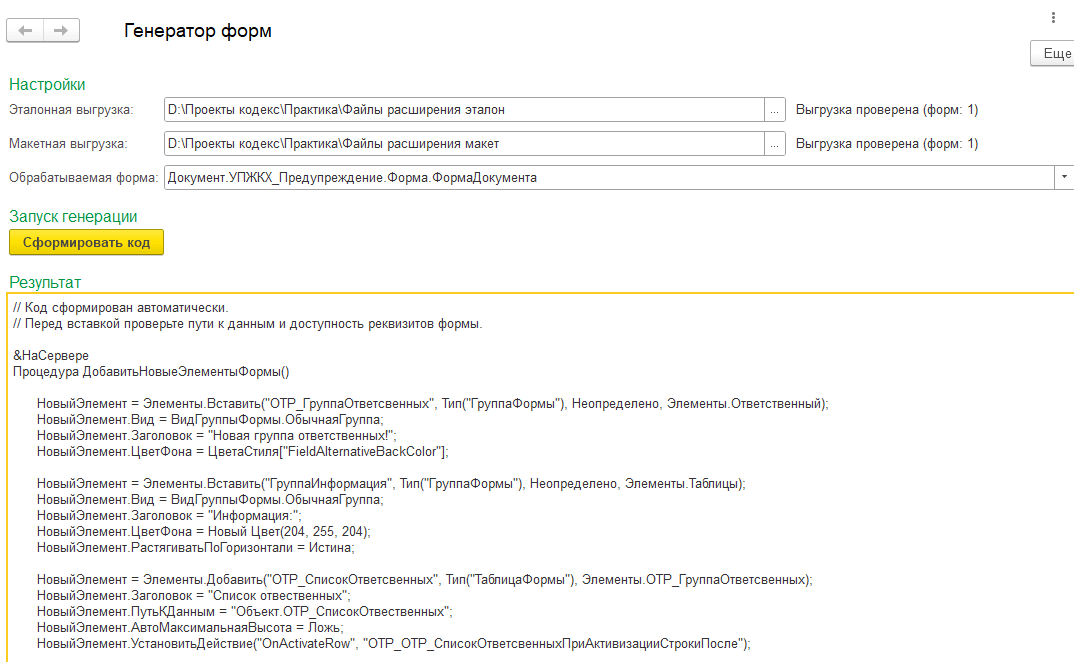The width and height of the screenshot is (1074, 662).
Task: Click line АвтоМаксимальнаяВысота = Ложь
Action: [x=190, y=628]
